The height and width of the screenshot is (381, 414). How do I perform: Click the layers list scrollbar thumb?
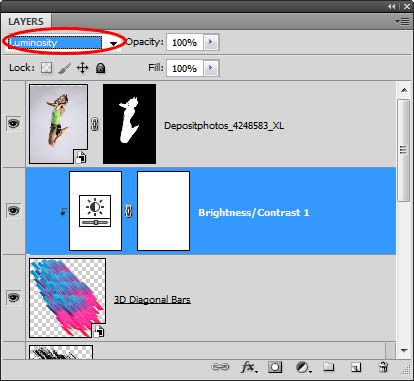[x=404, y=150]
